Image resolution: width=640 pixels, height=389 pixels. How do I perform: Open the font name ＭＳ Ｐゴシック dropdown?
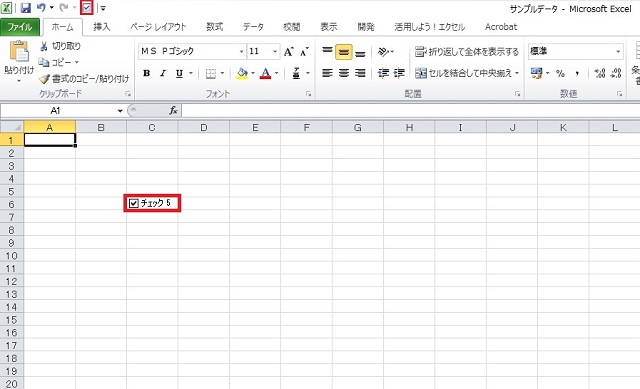click(x=241, y=51)
